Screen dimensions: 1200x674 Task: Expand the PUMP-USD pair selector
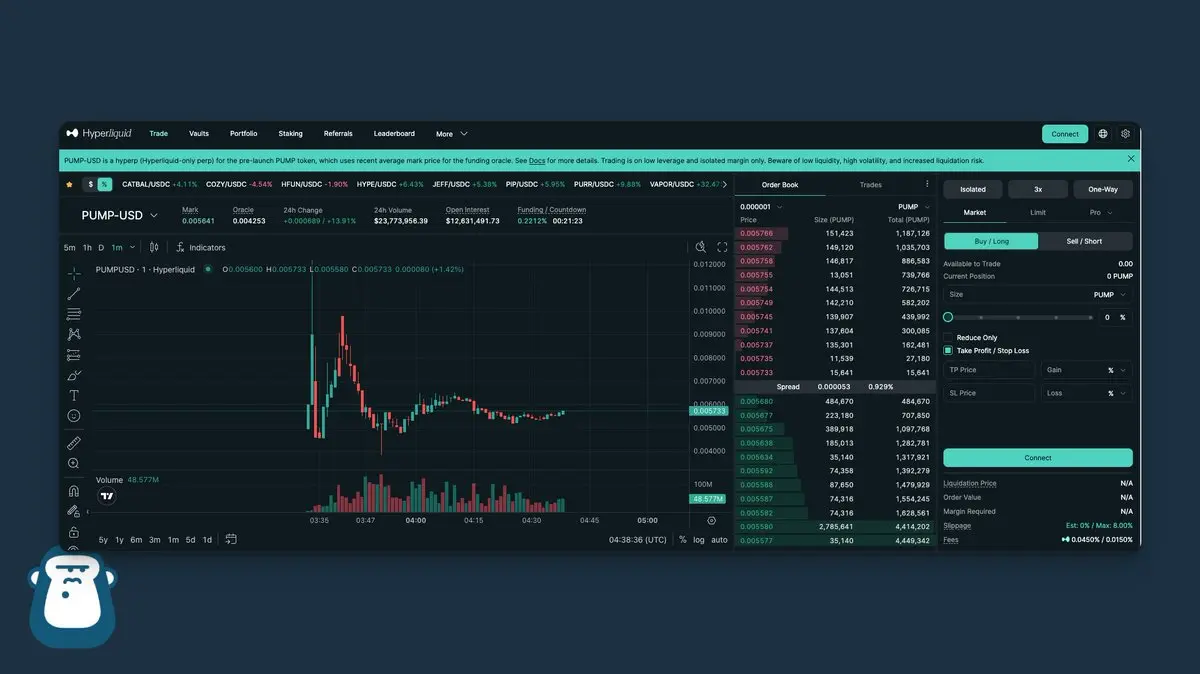coord(119,215)
